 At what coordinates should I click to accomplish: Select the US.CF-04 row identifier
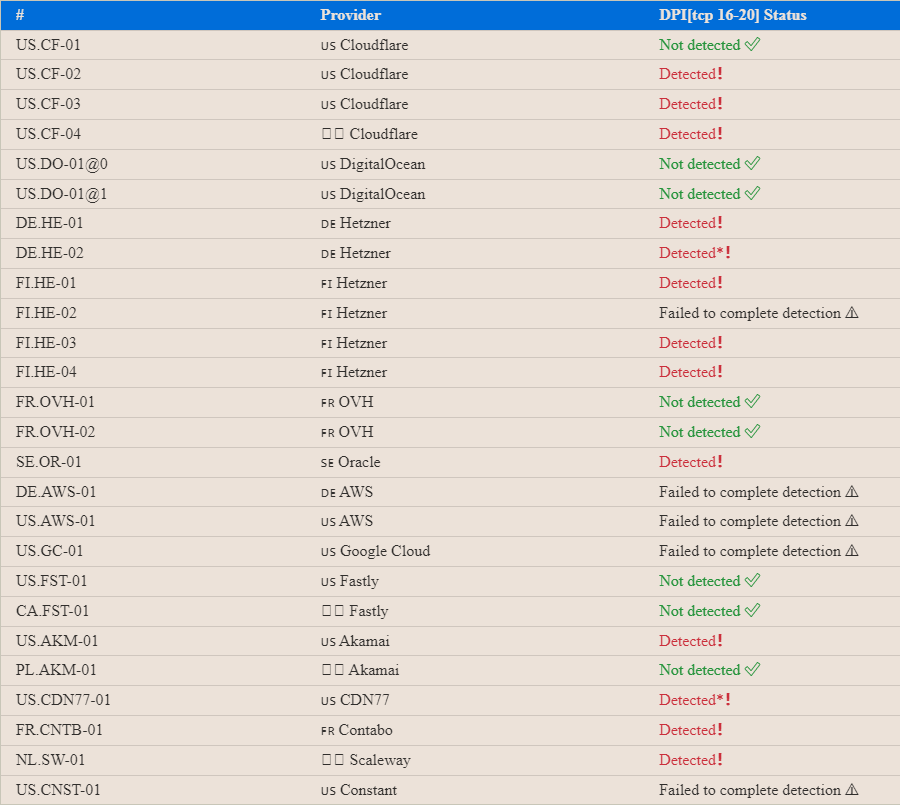(48, 134)
